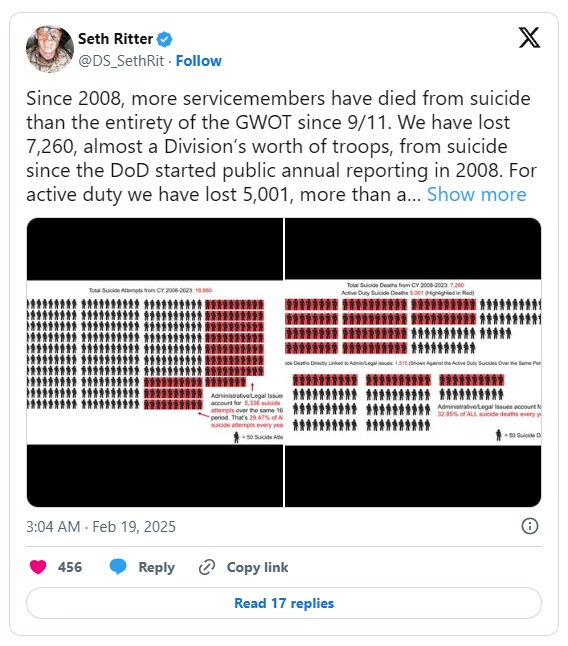Click the tweet body text

[282, 146]
